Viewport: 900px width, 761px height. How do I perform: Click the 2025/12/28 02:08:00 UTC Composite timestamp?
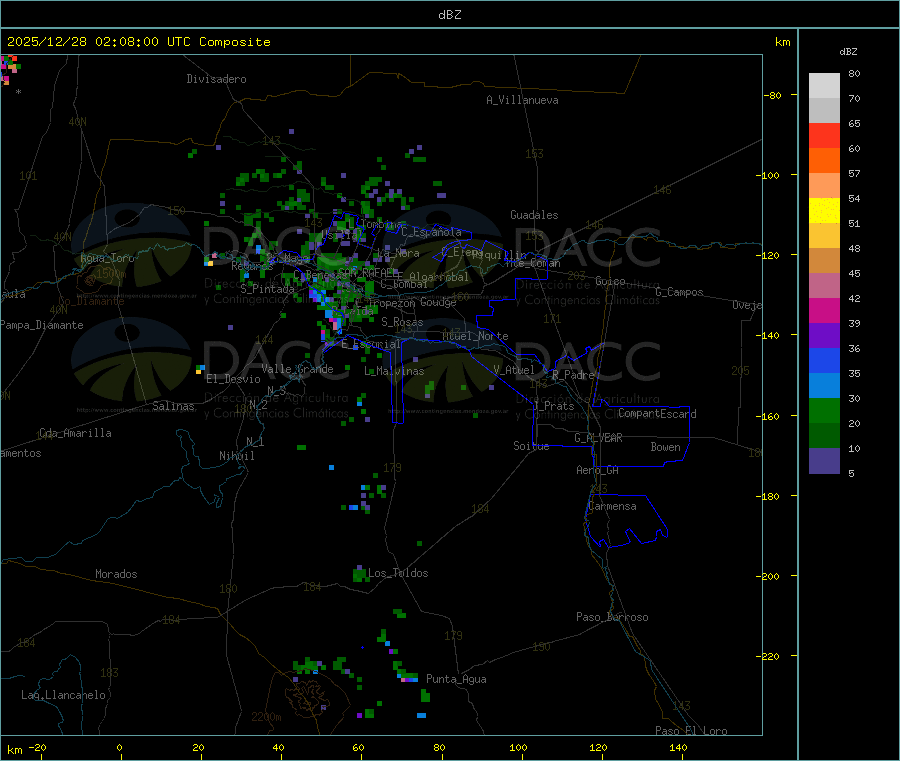tap(138, 42)
